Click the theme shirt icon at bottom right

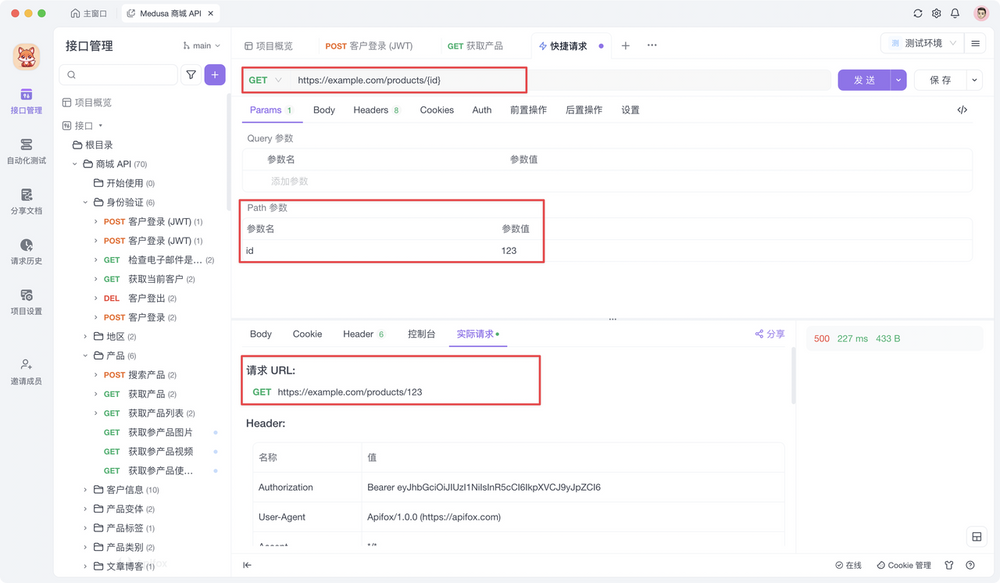point(948,565)
